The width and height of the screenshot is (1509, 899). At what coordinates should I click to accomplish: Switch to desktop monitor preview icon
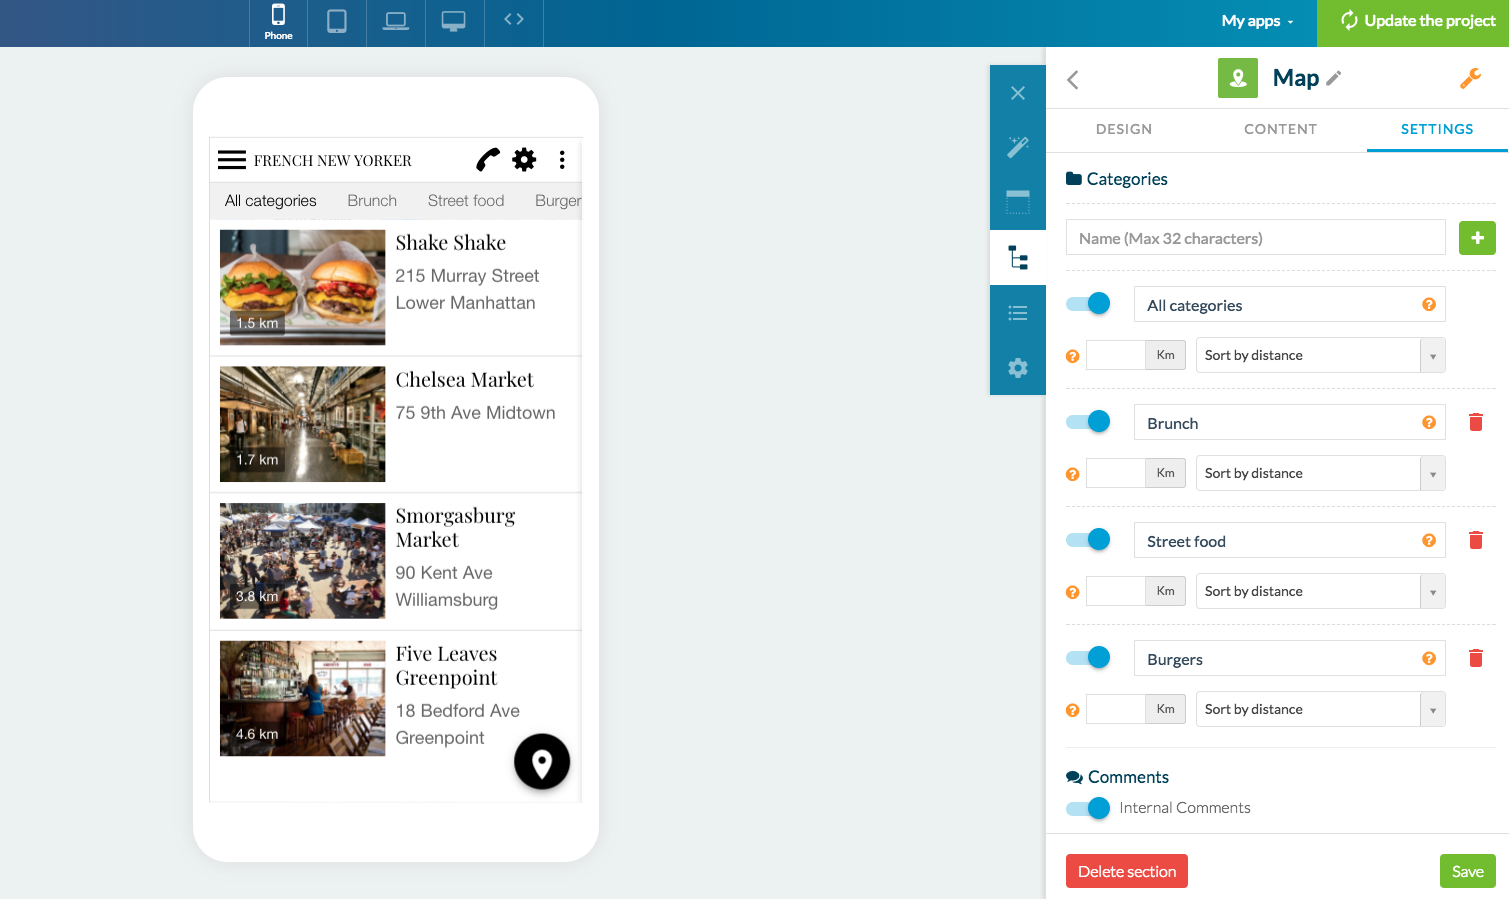point(454,21)
